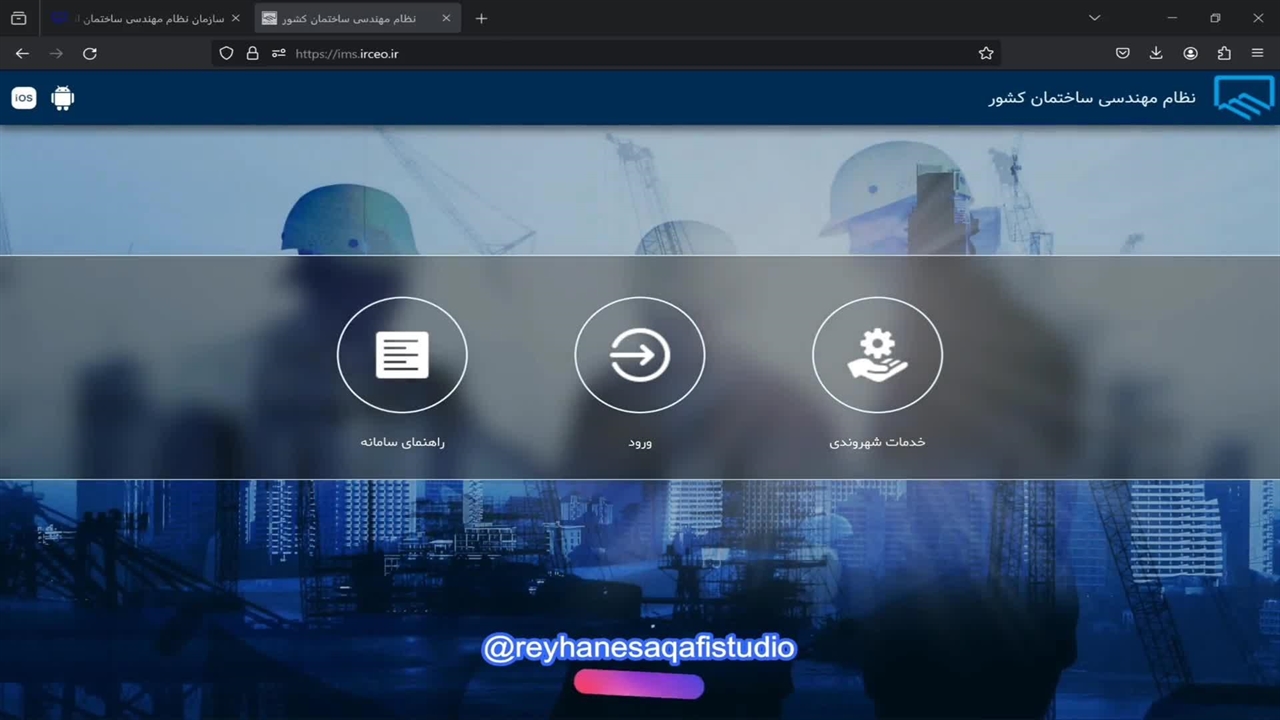1280x720 pixels.
Task: Bookmark this page with star icon
Action: (986, 54)
